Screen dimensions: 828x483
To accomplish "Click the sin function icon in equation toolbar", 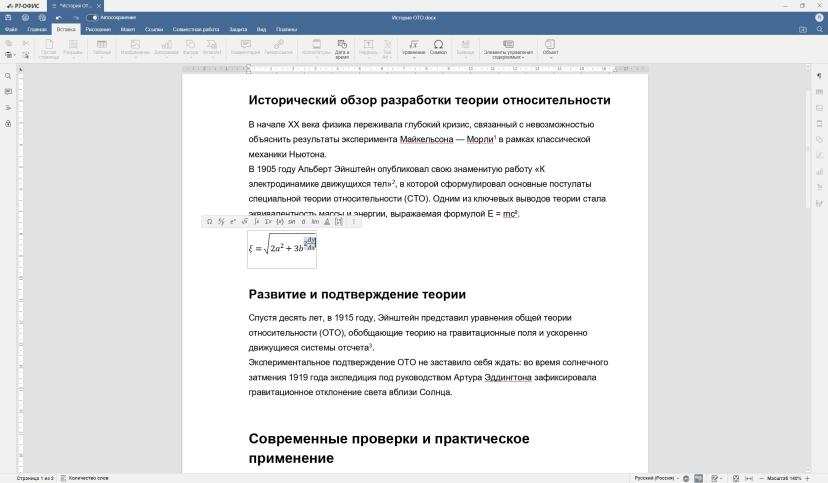I will point(291,222).
